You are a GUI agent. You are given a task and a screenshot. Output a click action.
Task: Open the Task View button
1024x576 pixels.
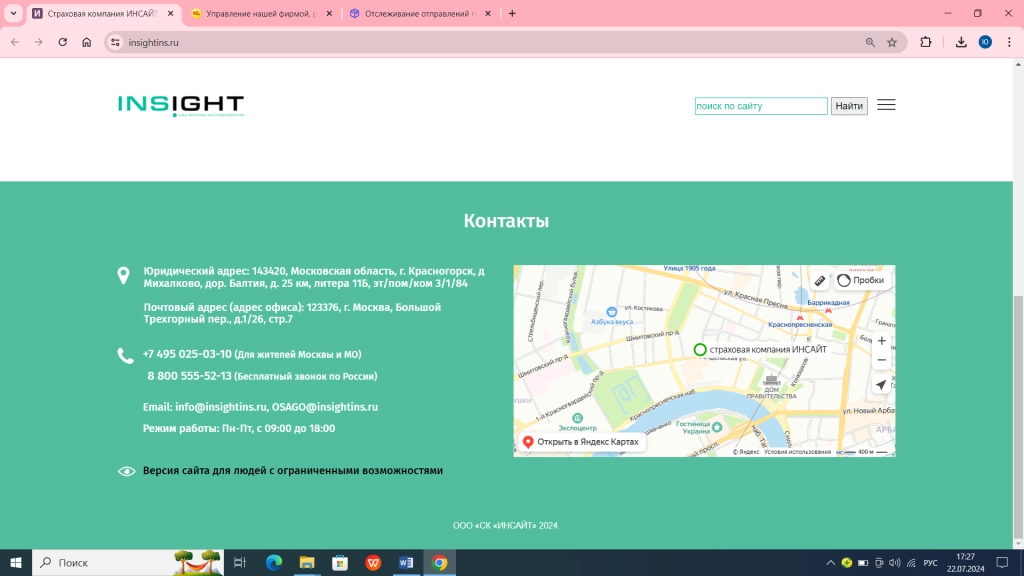(x=240, y=562)
